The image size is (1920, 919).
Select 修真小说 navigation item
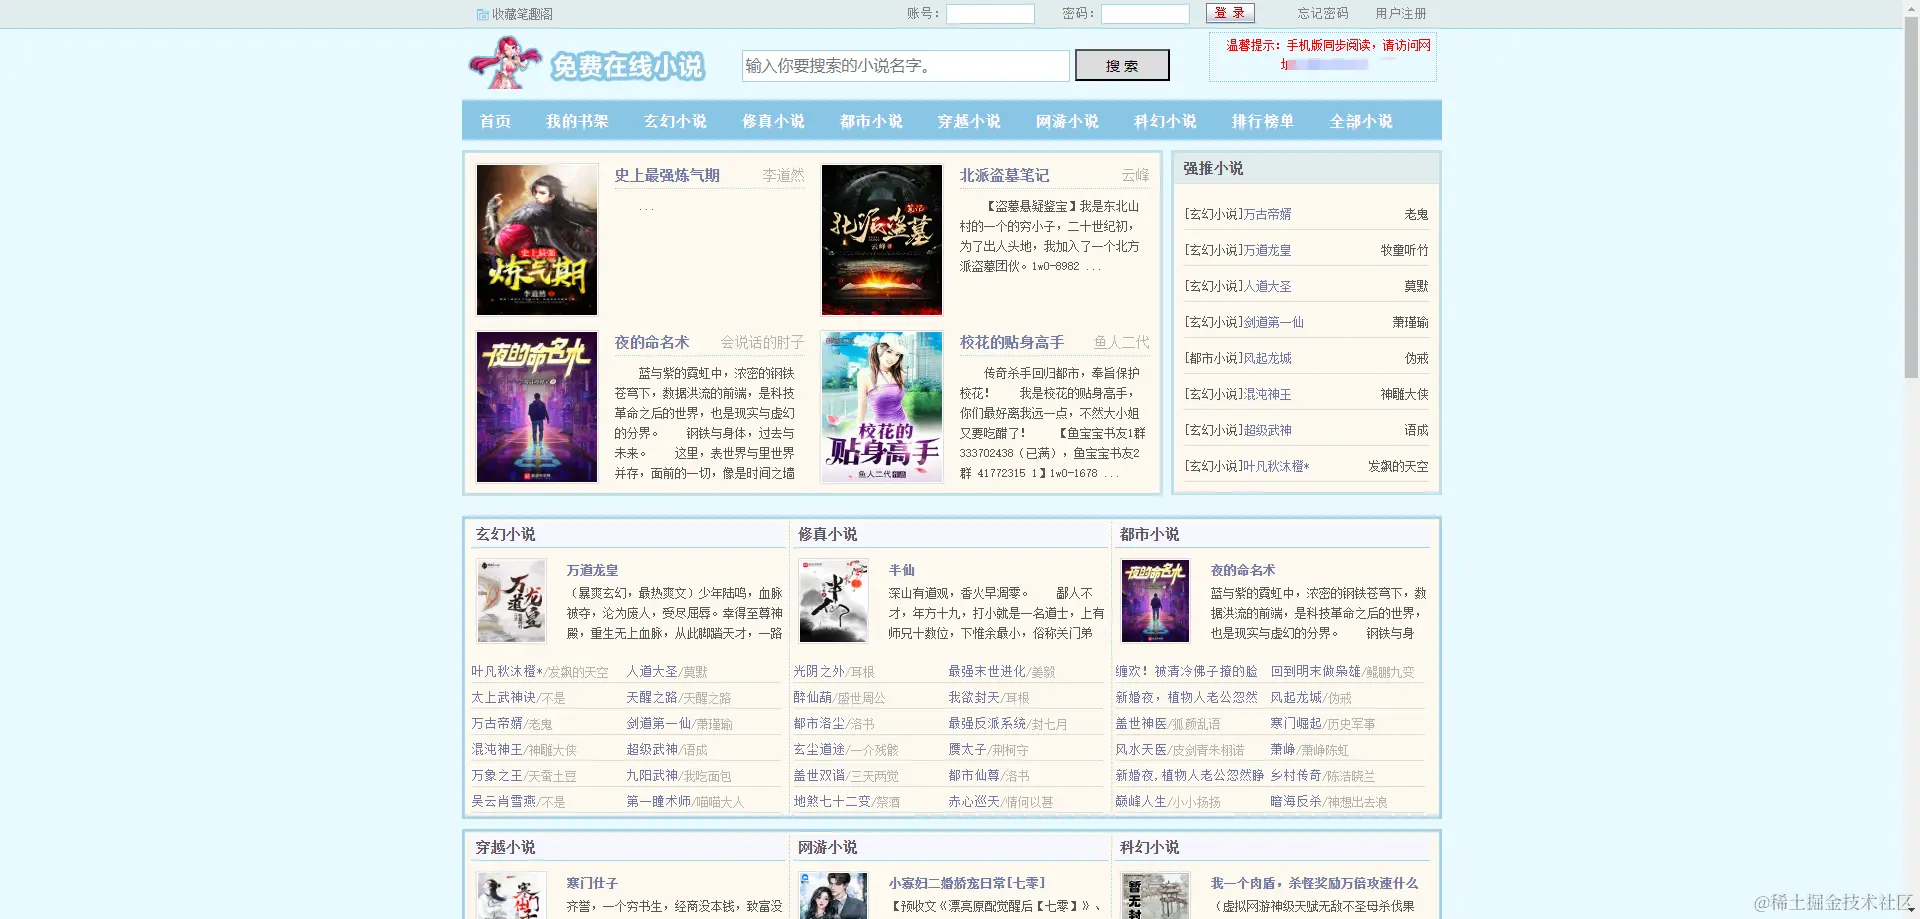(773, 121)
